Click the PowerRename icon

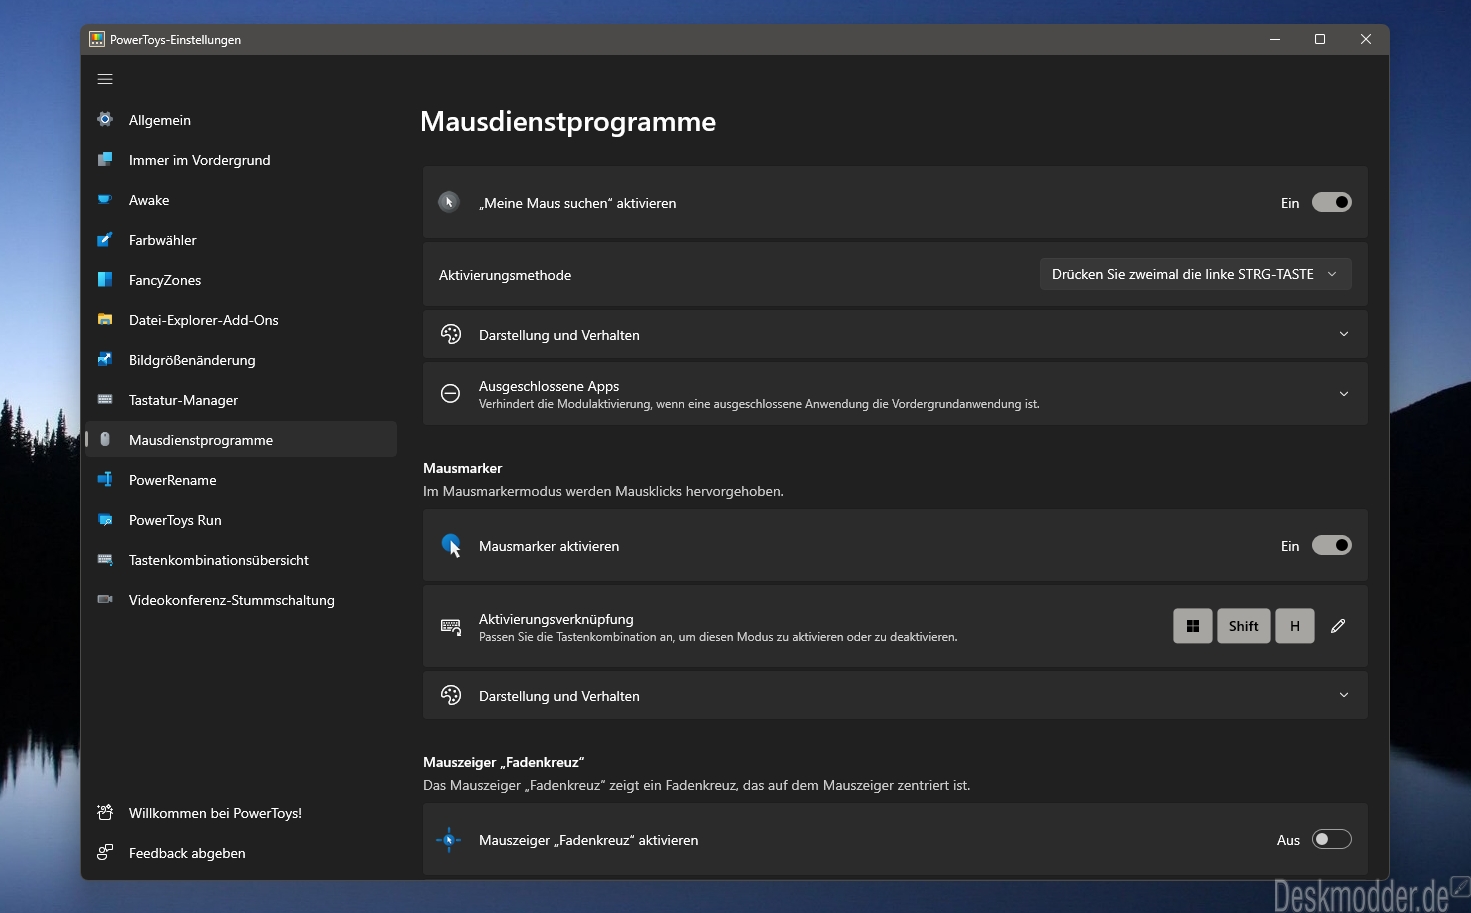coord(105,480)
